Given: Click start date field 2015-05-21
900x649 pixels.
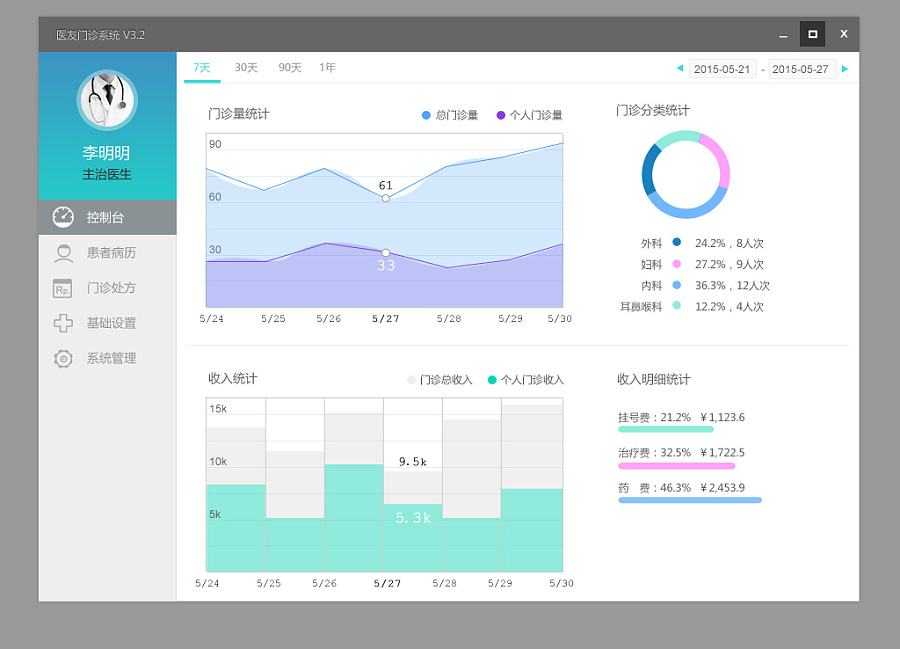Looking at the screenshot, I should [x=722, y=69].
